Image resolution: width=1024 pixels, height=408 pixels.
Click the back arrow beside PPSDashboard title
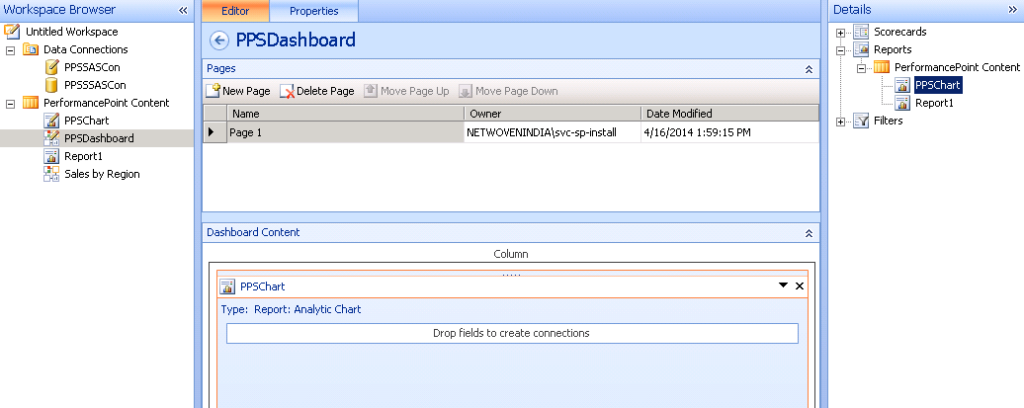tap(219, 40)
